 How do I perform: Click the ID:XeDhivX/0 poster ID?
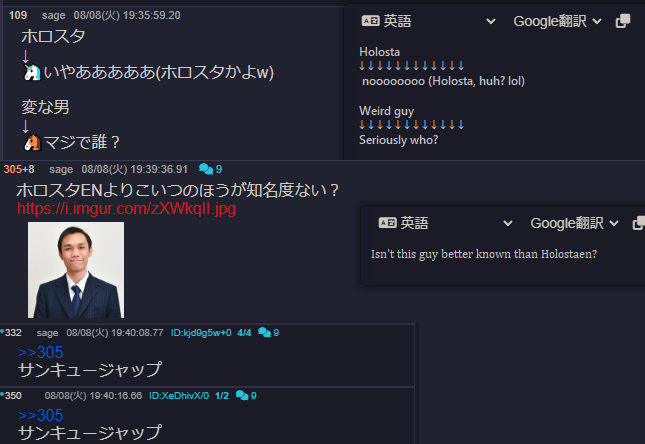tap(179, 395)
